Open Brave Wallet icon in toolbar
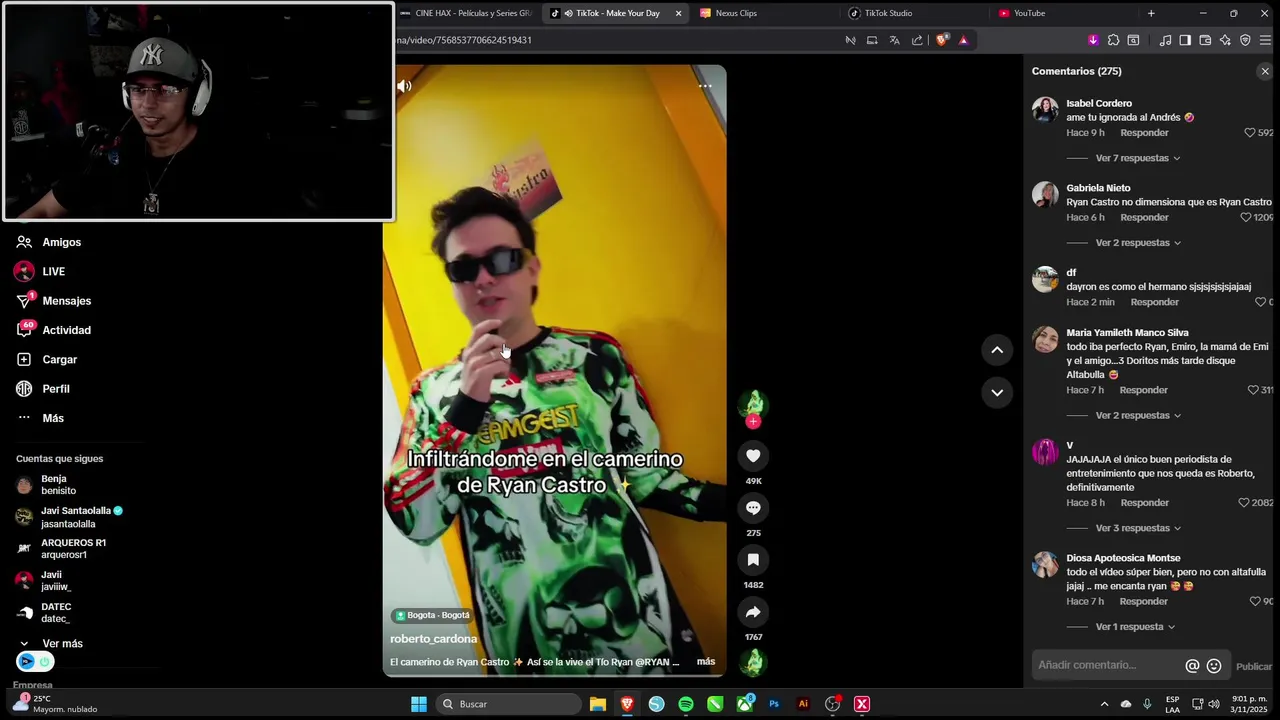This screenshot has width=1280, height=720. 1205,40
